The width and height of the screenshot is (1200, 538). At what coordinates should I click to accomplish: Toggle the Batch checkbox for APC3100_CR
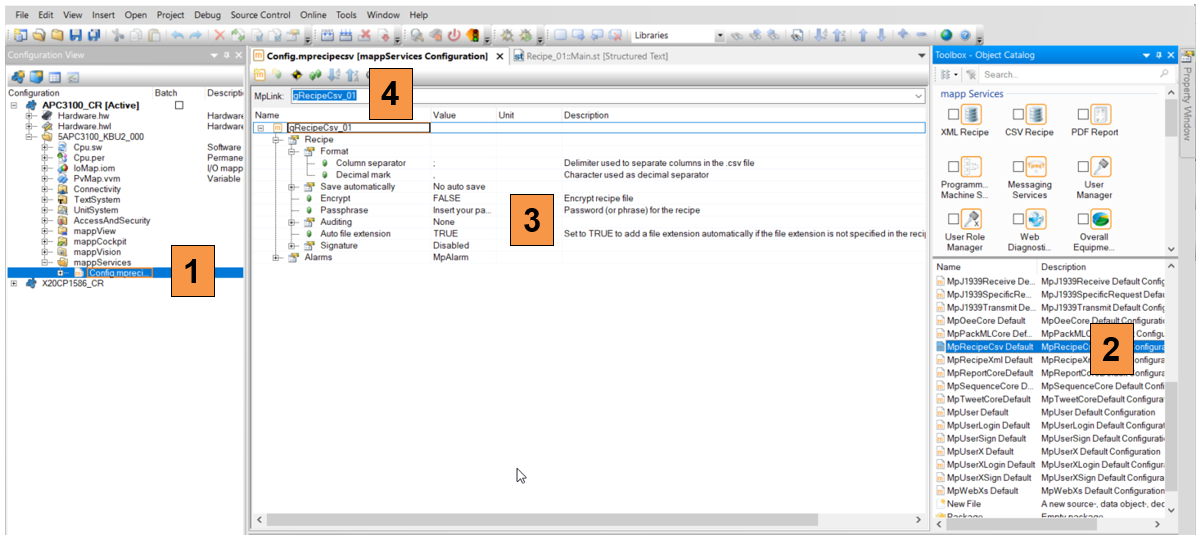coord(179,105)
